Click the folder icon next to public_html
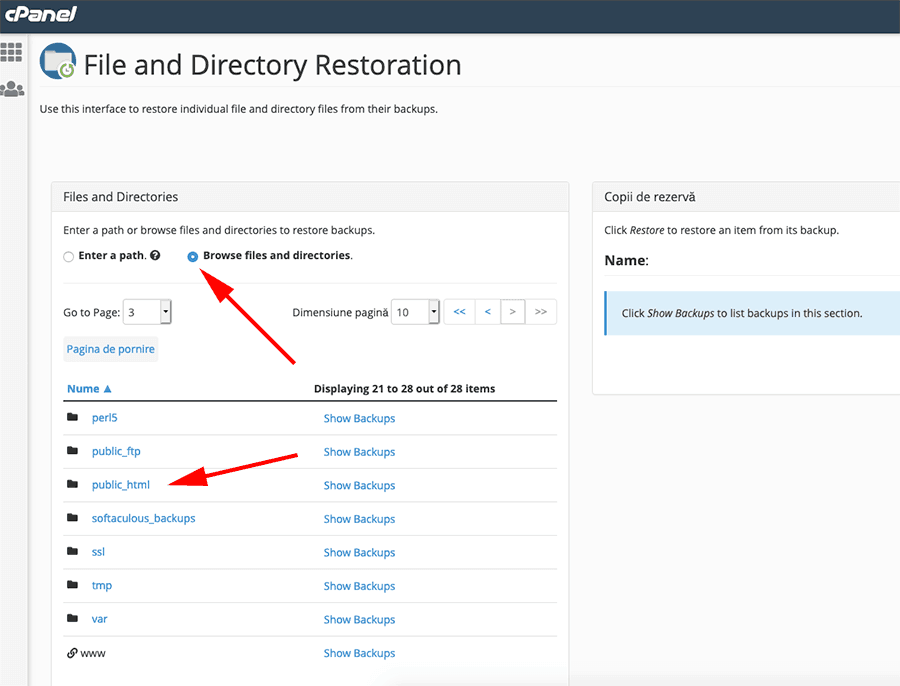This screenshot has width=900, height=686. coord(74,484)
